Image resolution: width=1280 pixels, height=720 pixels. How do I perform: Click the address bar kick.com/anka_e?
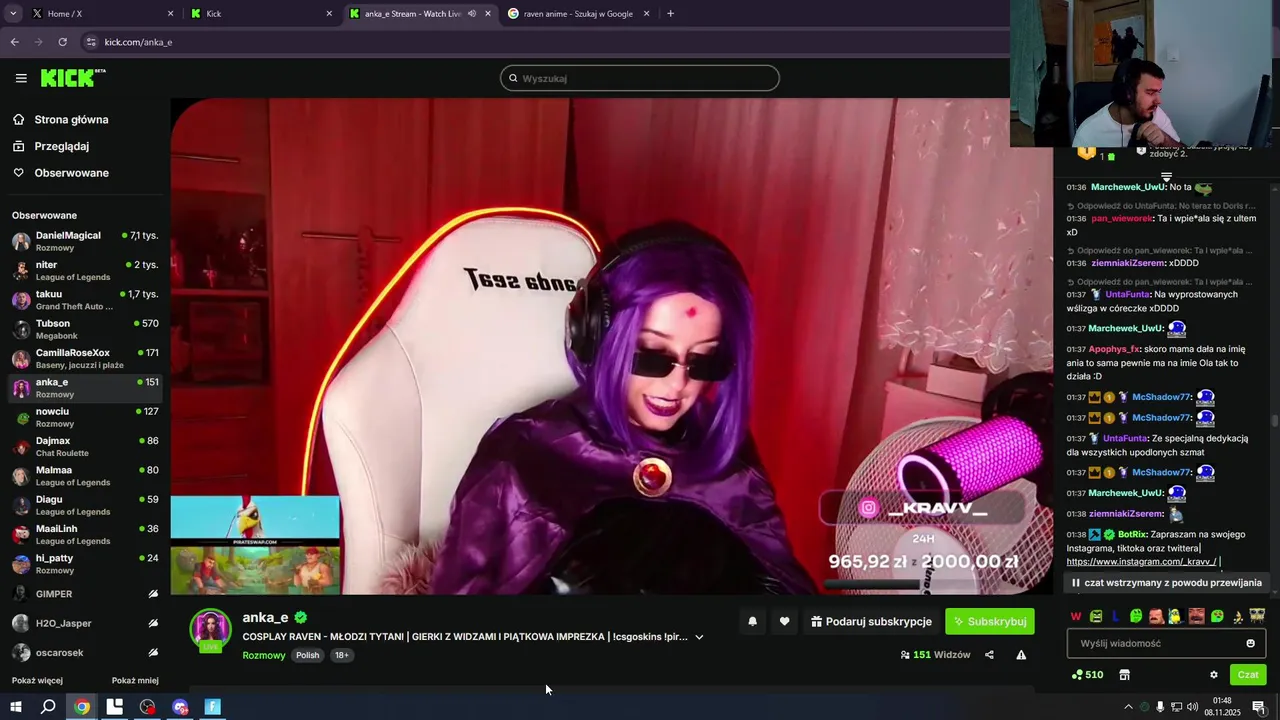[139, 42]
